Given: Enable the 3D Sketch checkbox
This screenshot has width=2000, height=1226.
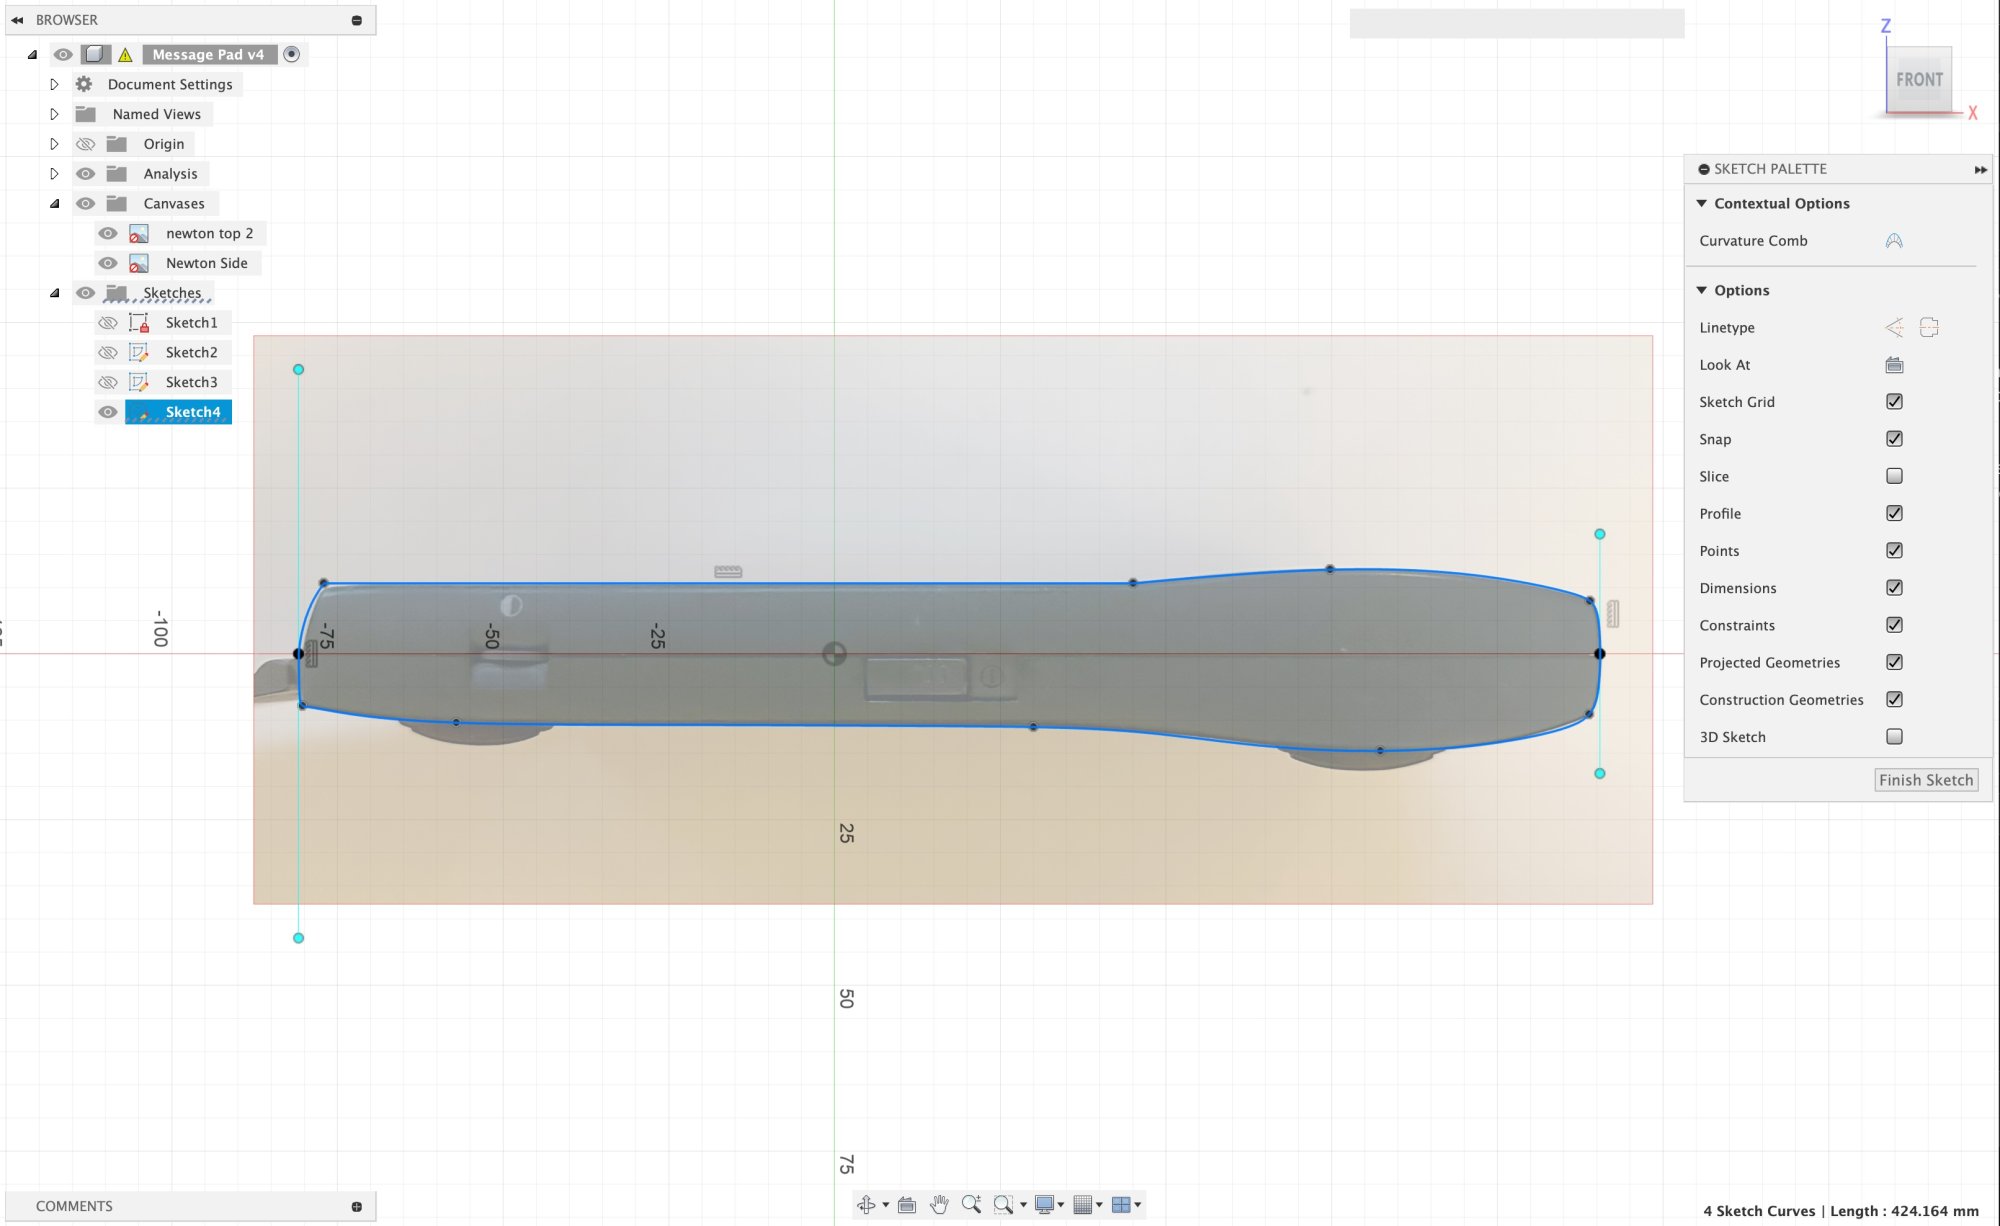Looking at the screenshot, I should point(1894,737).
